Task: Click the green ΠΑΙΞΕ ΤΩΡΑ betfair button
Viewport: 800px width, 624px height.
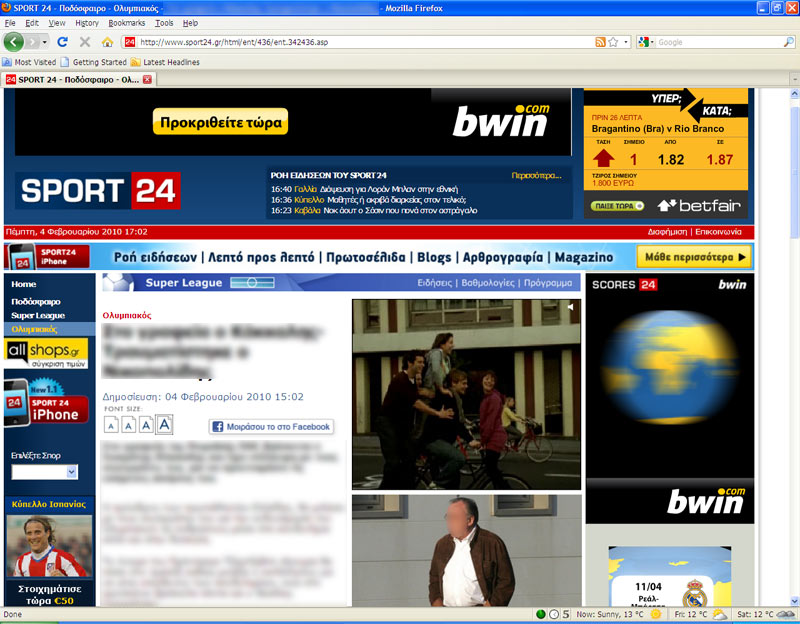Action: (617, 206)
